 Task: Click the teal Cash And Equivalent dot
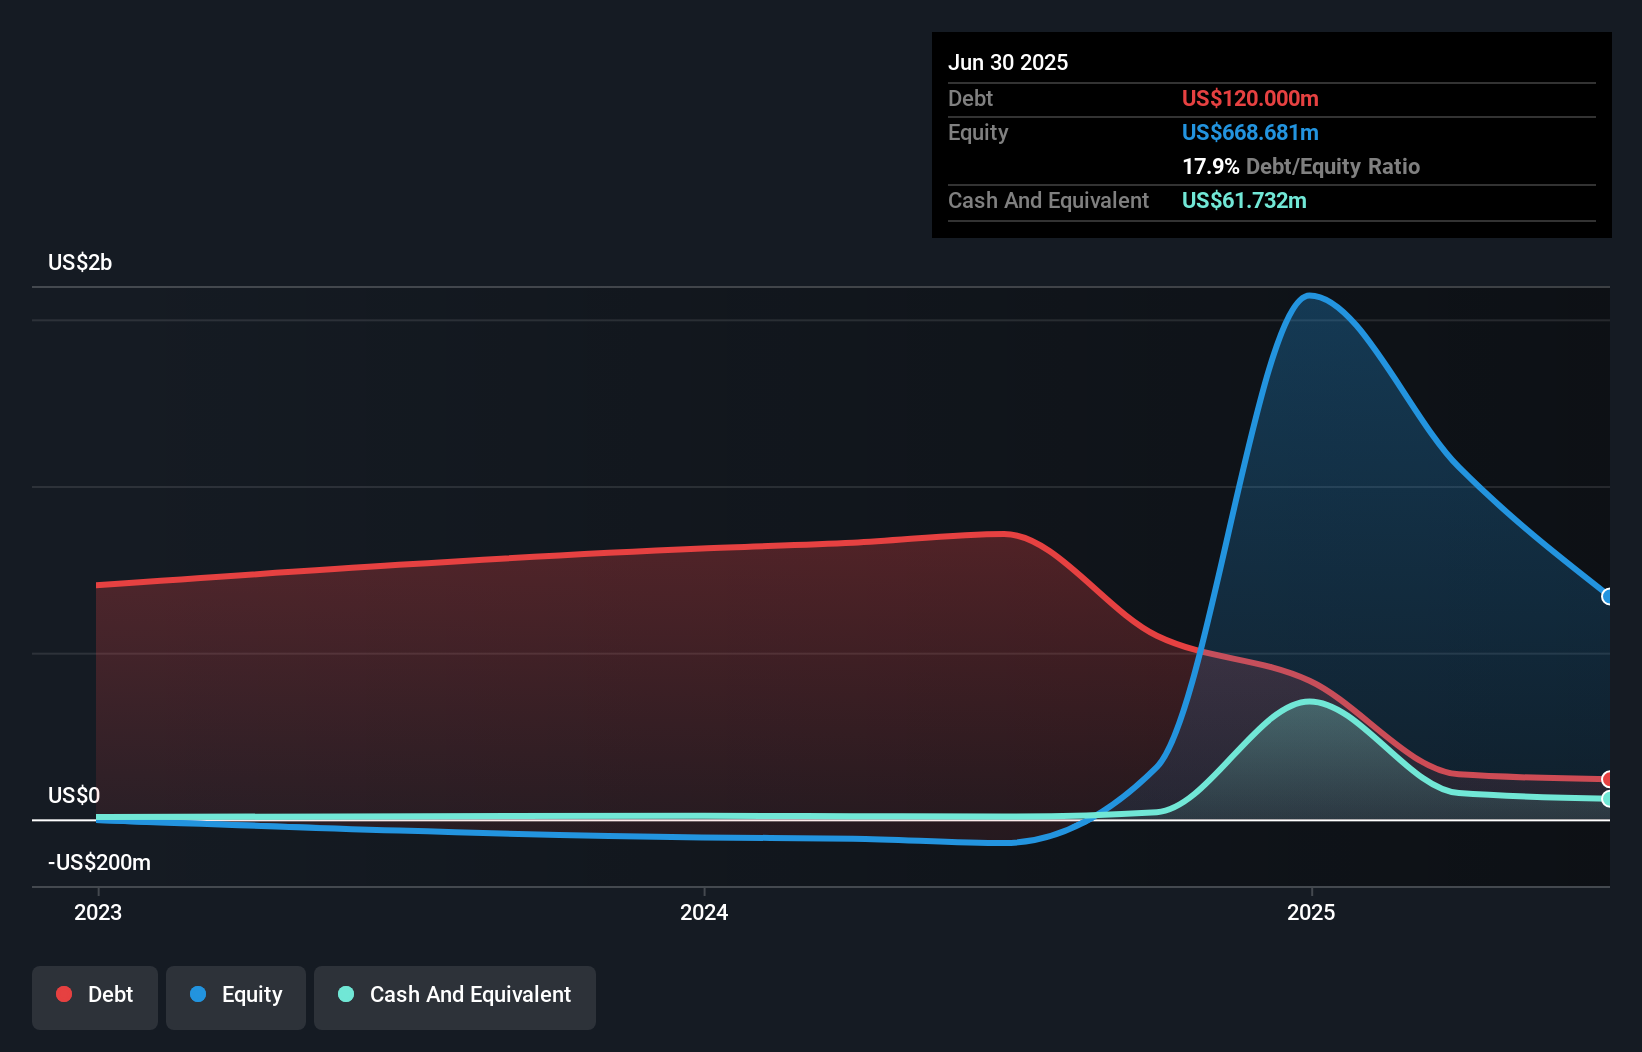(x=344, y=994)
